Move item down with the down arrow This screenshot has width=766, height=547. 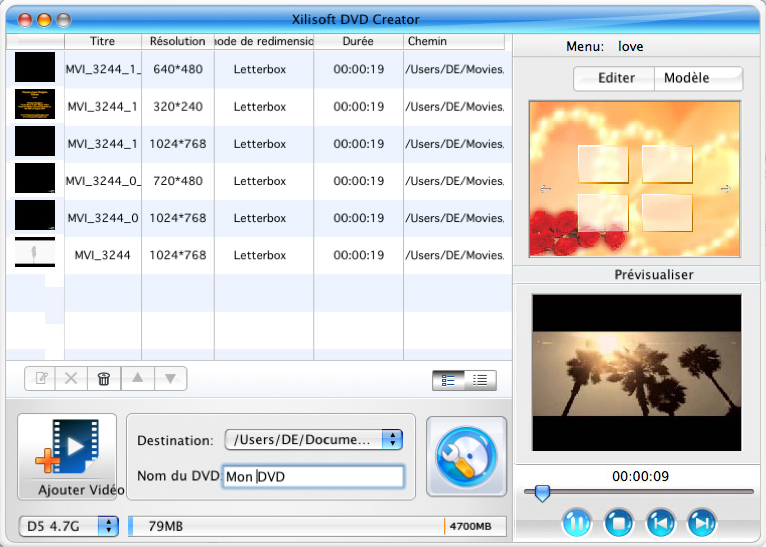(170, 379)
